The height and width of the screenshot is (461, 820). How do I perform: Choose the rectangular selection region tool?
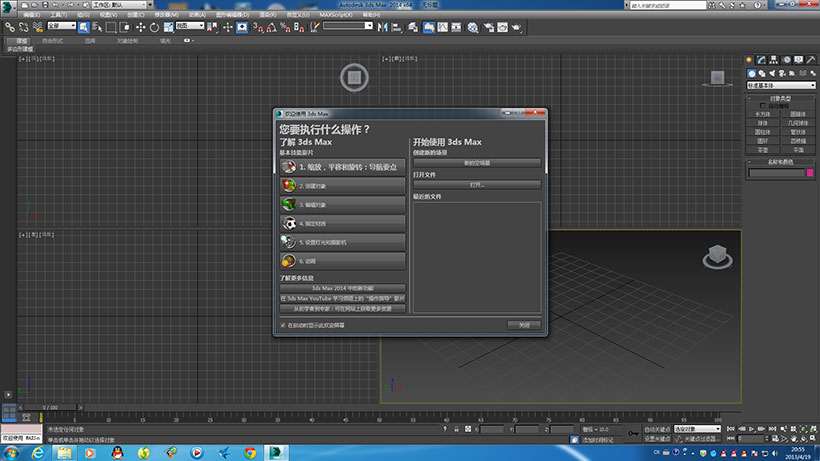tap(111, 27)
